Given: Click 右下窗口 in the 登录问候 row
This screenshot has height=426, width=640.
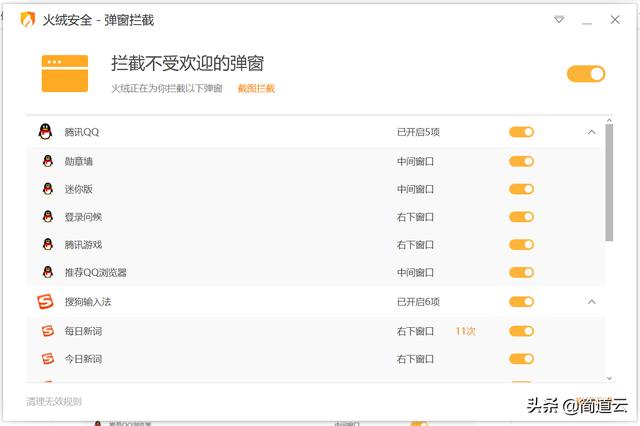Looking at the screenshot, I should pyautogui.click(x=415, y=217).
